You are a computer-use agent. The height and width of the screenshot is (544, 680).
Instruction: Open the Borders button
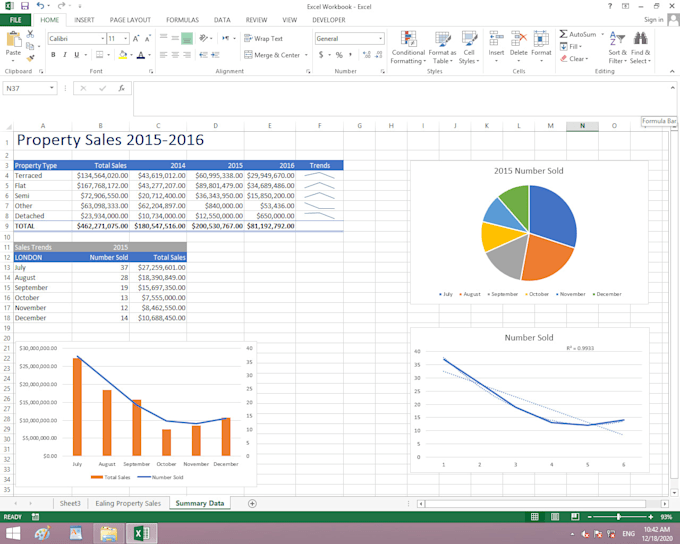click(99, 55)
